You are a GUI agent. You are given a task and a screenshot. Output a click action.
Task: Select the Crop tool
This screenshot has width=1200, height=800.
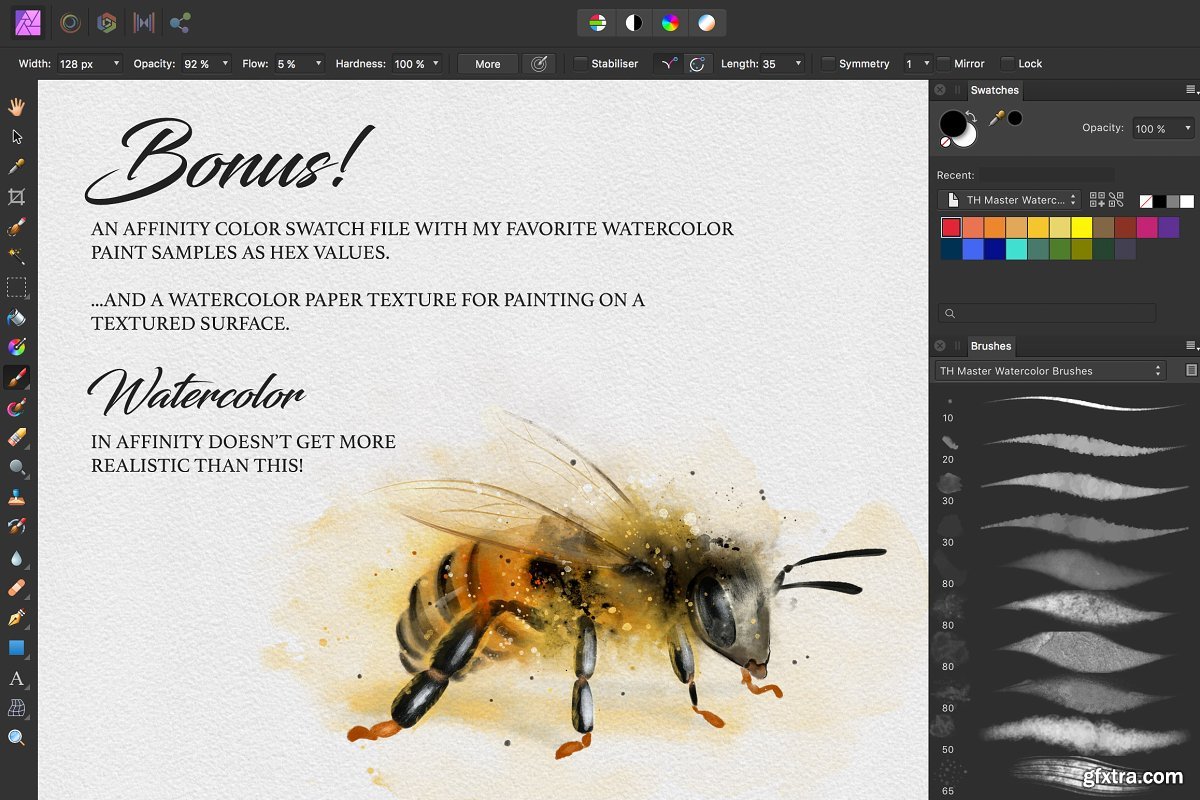(16, 197)
